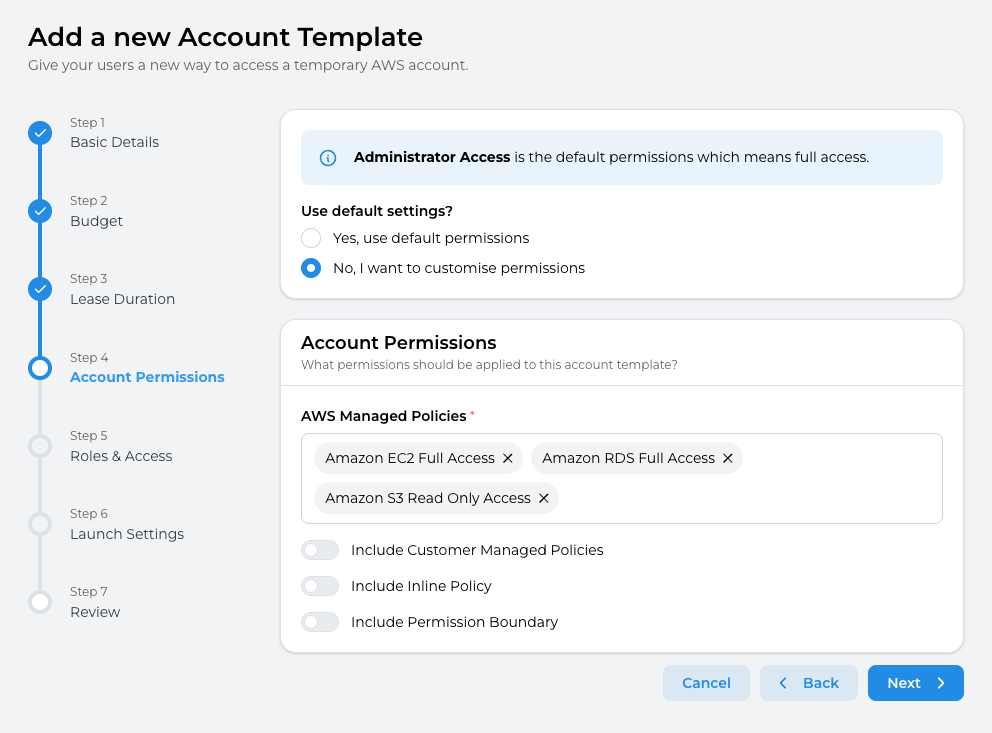
Task: Go Back to the previous step
Action: pyautogui.click(x=808, y=683)
